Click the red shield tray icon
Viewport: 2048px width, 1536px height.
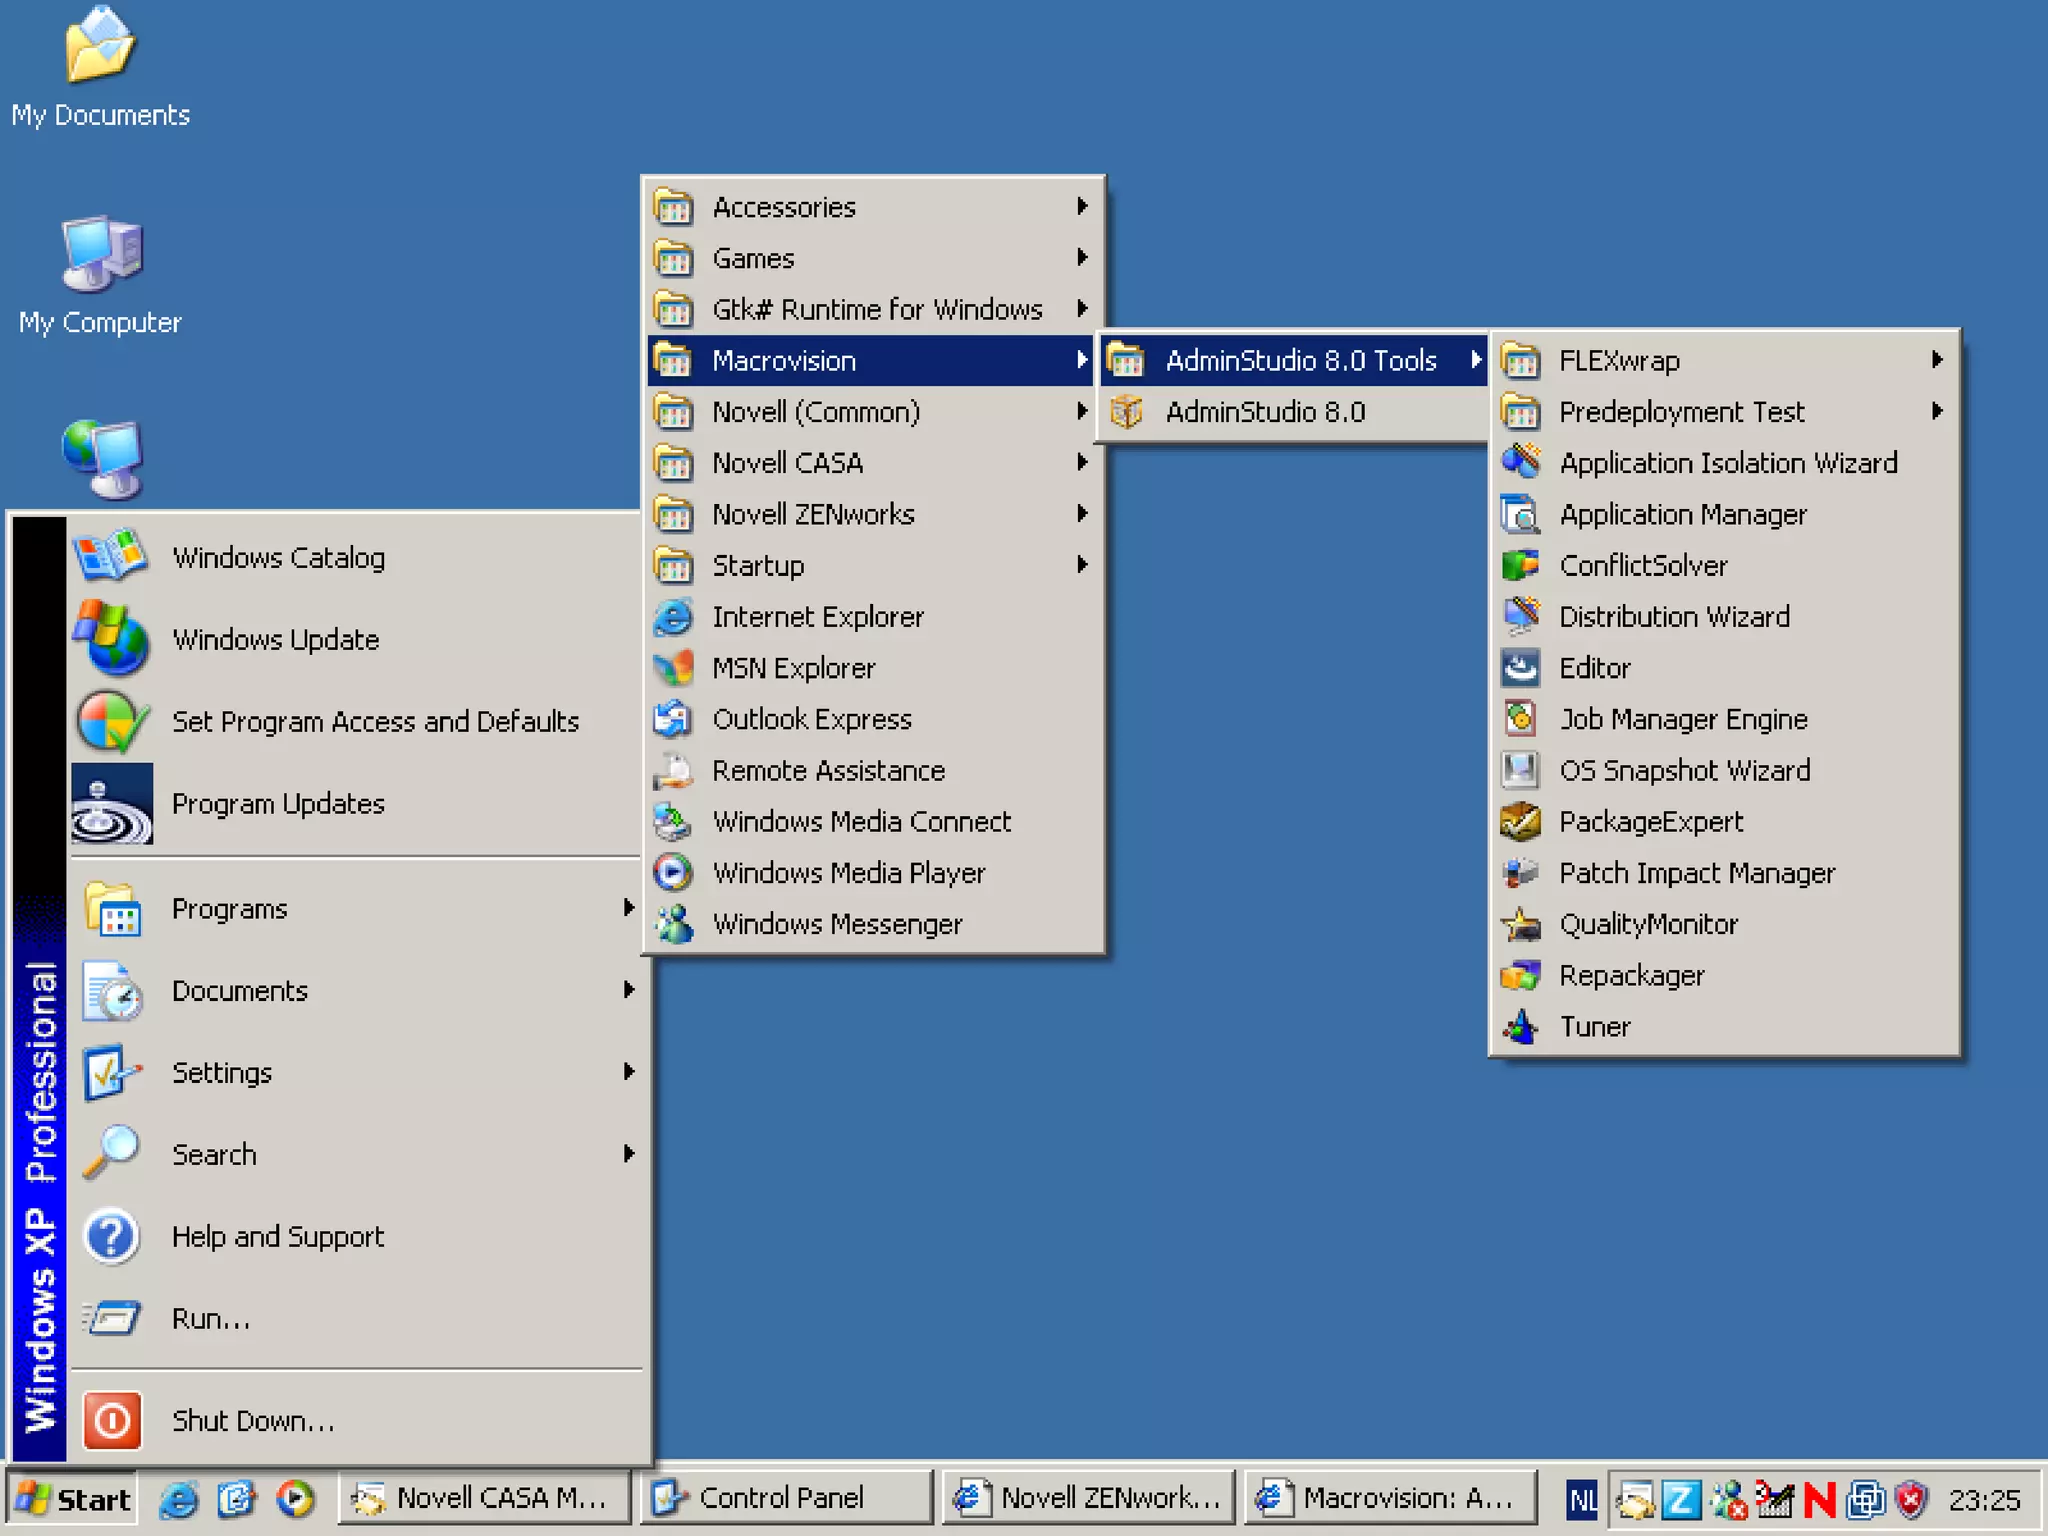tap(1910, 1498)
